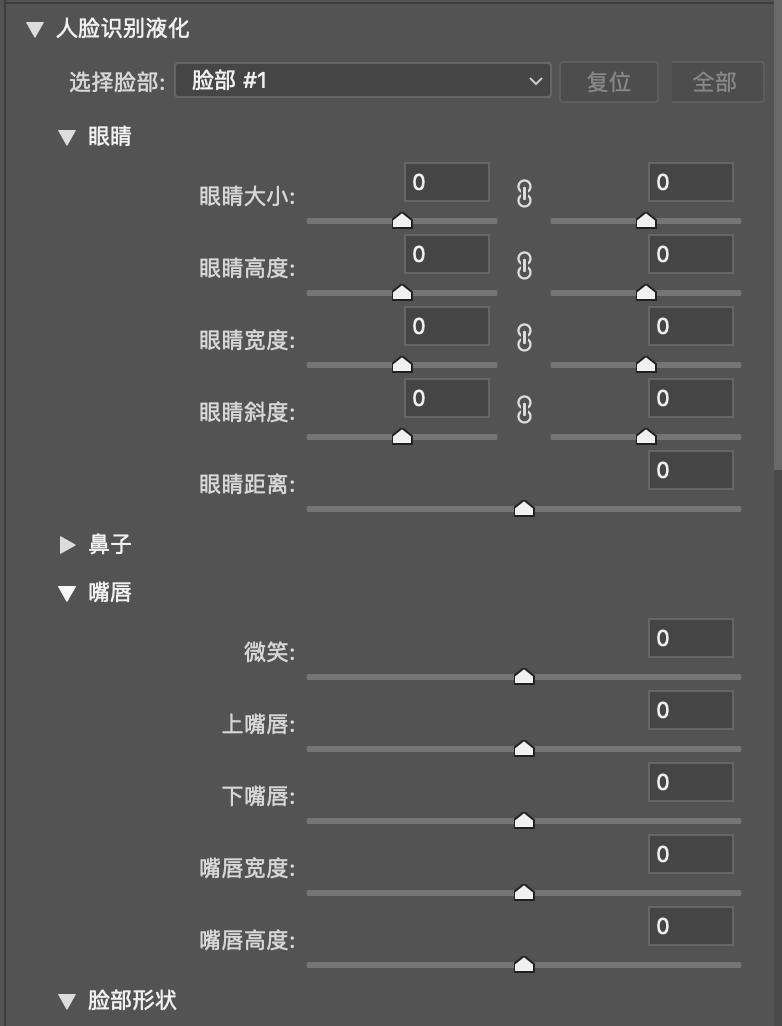The height and width of the screenshot is (1026, 782).
Task: Collapse the 眼睛 section
Action: tap(68, 136)
